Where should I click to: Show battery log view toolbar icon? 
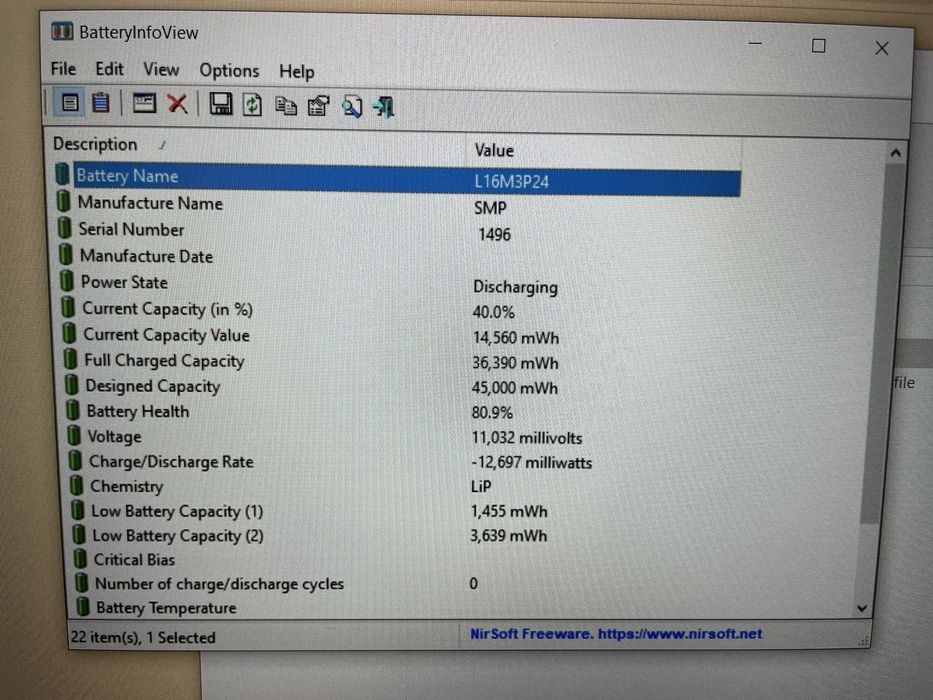click(101, 103)
